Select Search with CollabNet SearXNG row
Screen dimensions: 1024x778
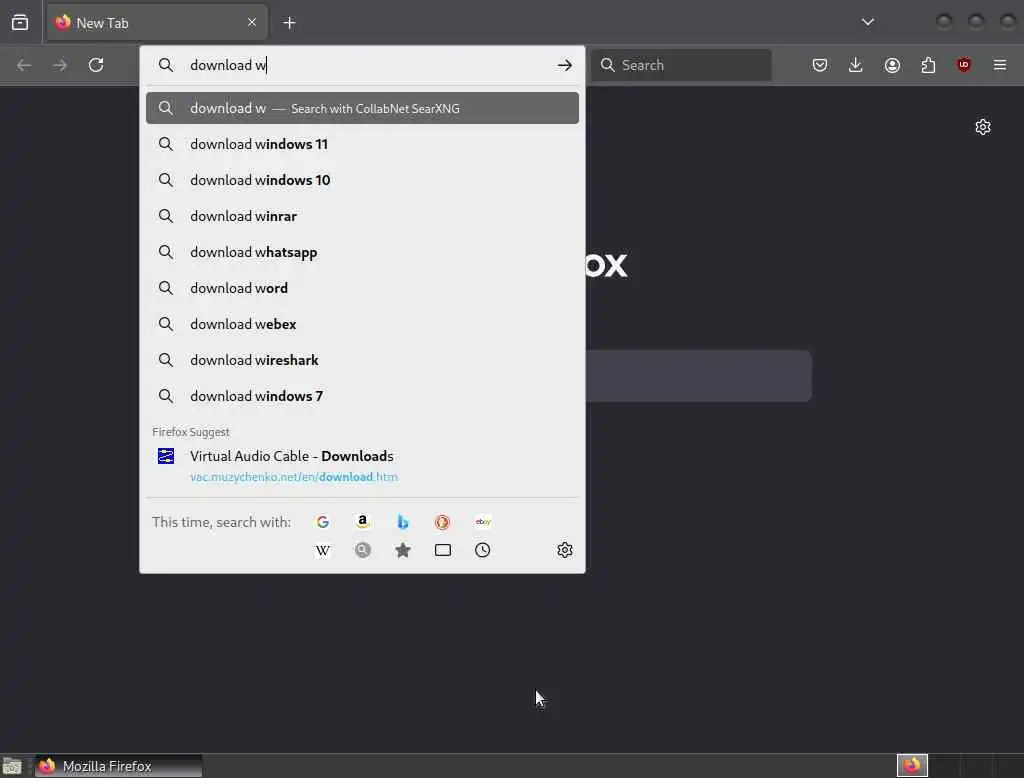(362, 108)
